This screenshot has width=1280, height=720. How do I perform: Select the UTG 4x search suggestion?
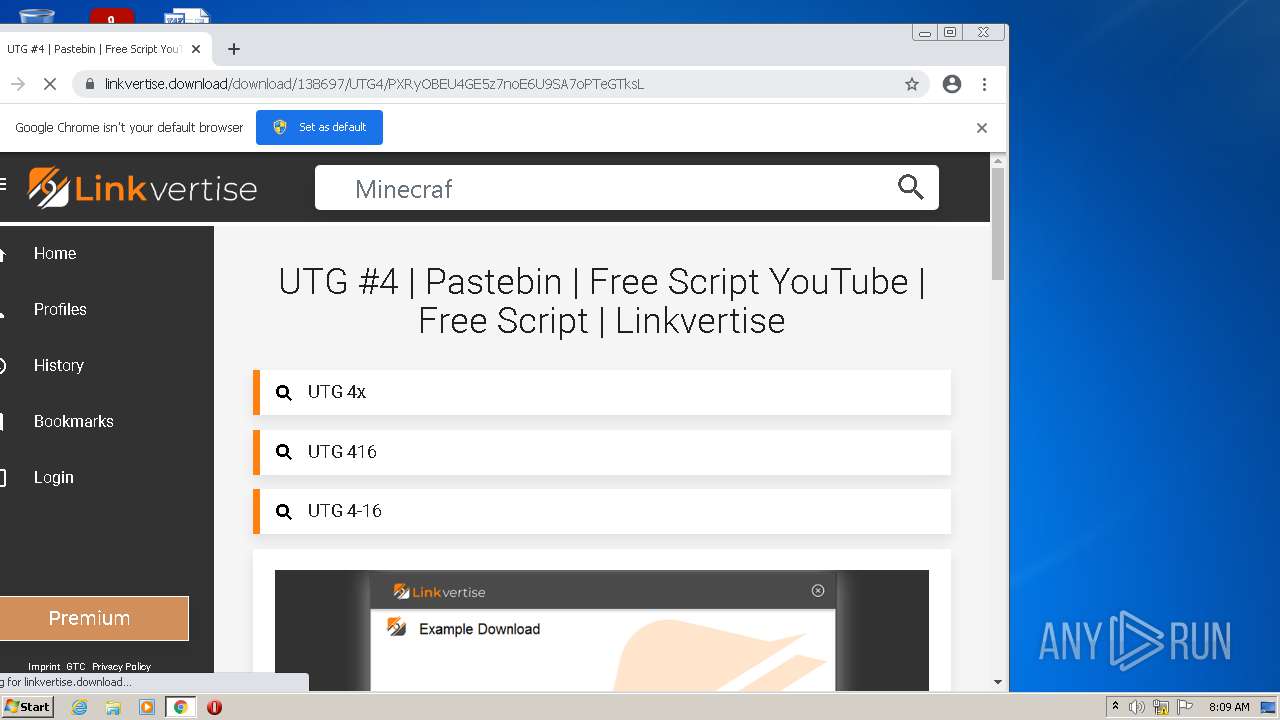[602, 392]
